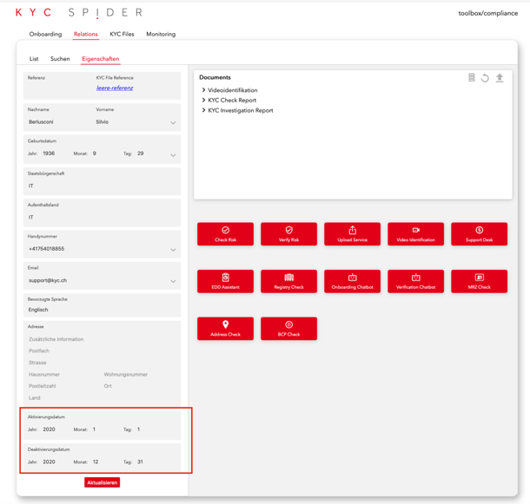The image size is (530, 504).
Task: Run the BCP Check
Action: click(x=289, y=329)
